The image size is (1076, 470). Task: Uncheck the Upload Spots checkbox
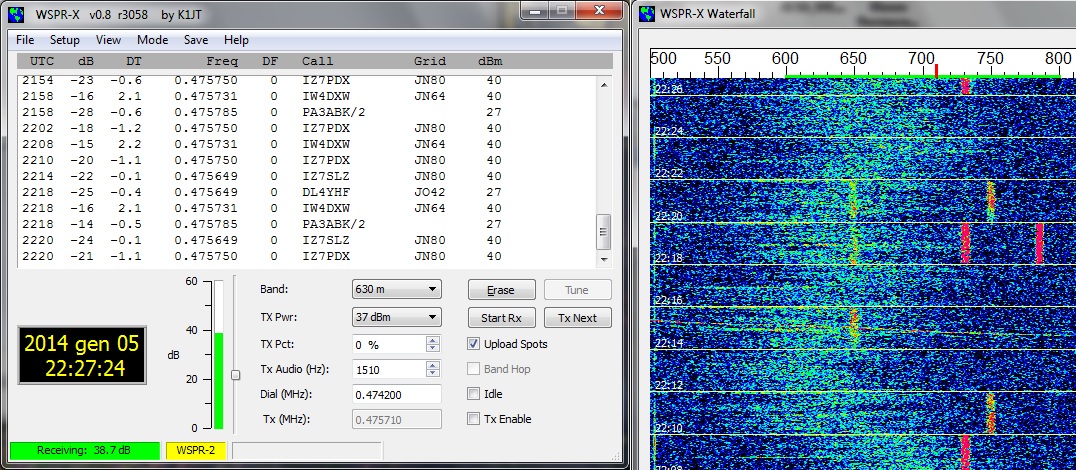[473, 344]
